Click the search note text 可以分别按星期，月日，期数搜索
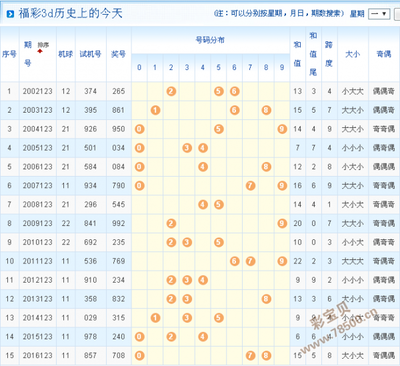 pos(286,14)
